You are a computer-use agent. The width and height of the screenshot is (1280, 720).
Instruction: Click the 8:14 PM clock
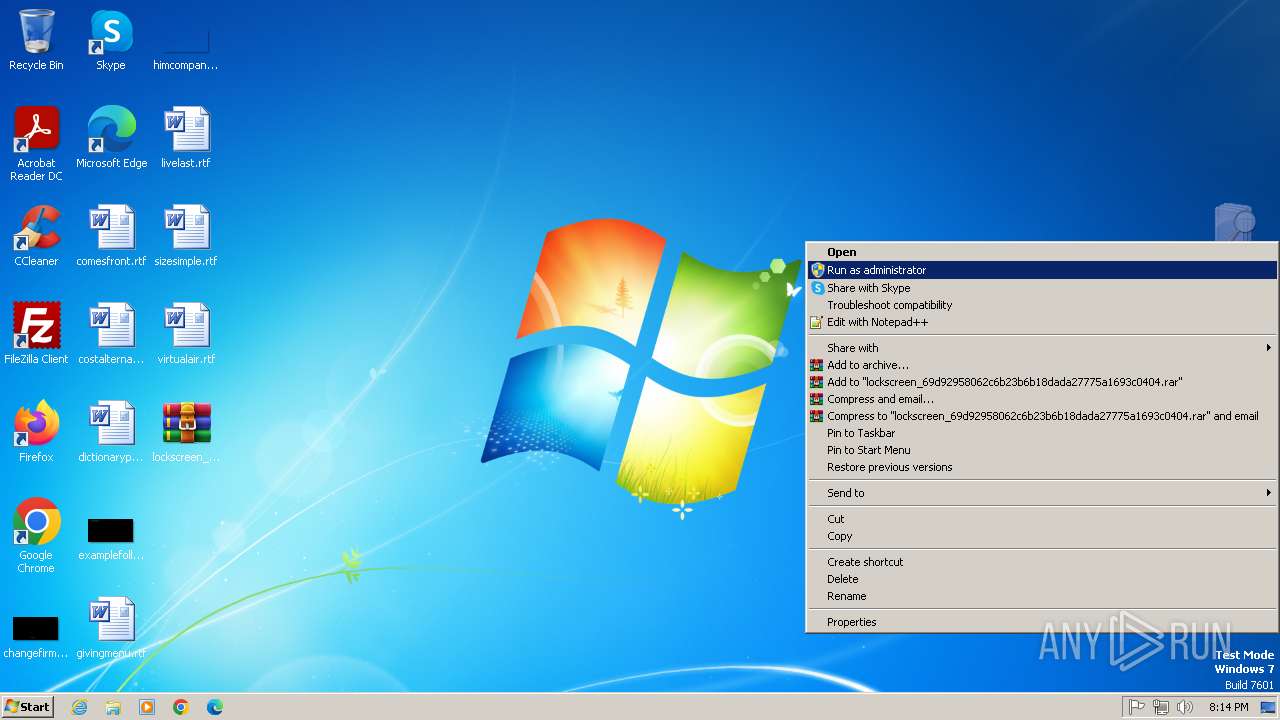[1228, 707]
